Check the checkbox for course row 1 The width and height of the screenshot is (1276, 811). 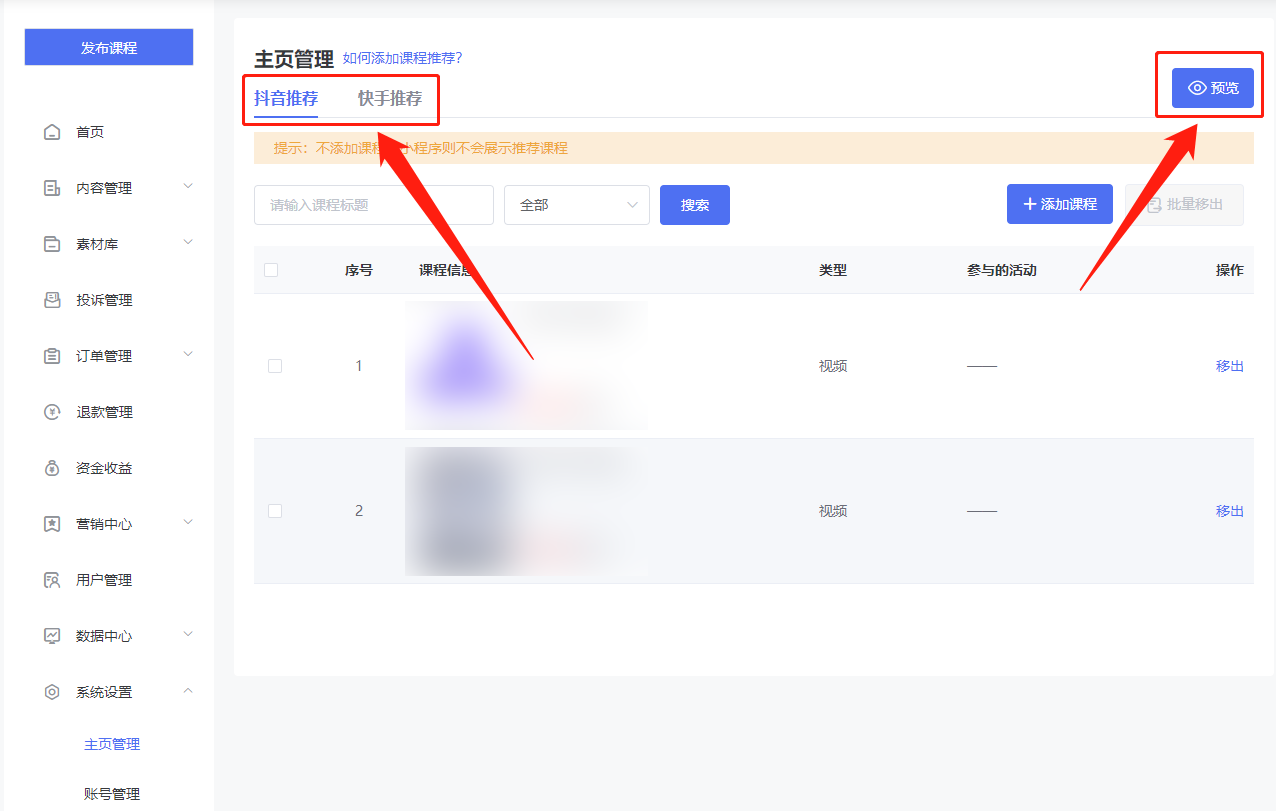[x=275, y=366]
